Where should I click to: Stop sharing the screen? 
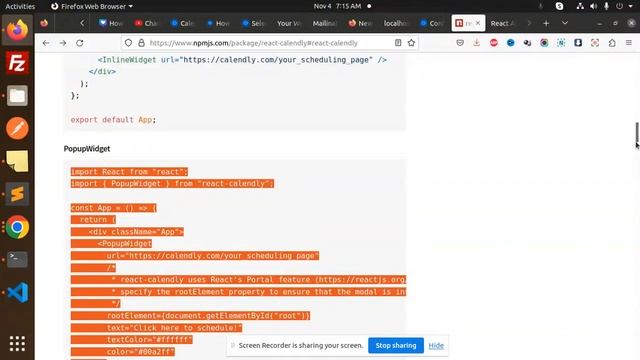pyautogui.click(x=396, y=345)
